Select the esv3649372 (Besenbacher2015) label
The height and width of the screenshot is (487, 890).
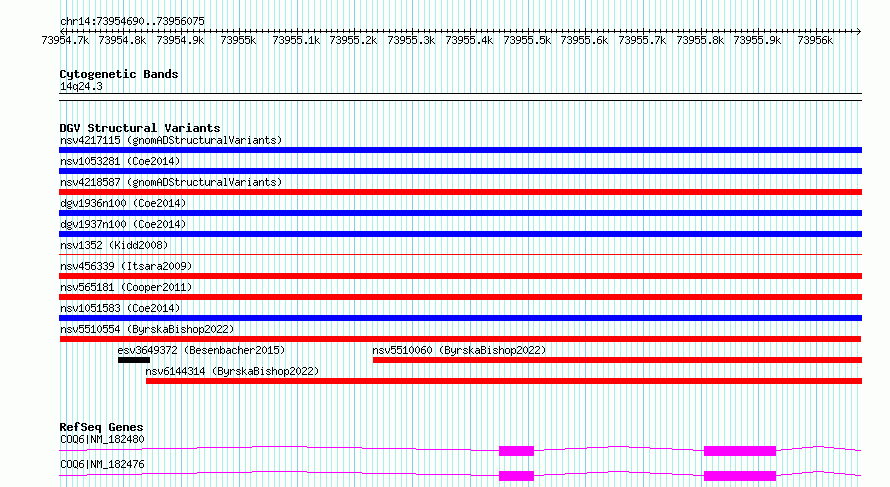[x=201, y=350]
